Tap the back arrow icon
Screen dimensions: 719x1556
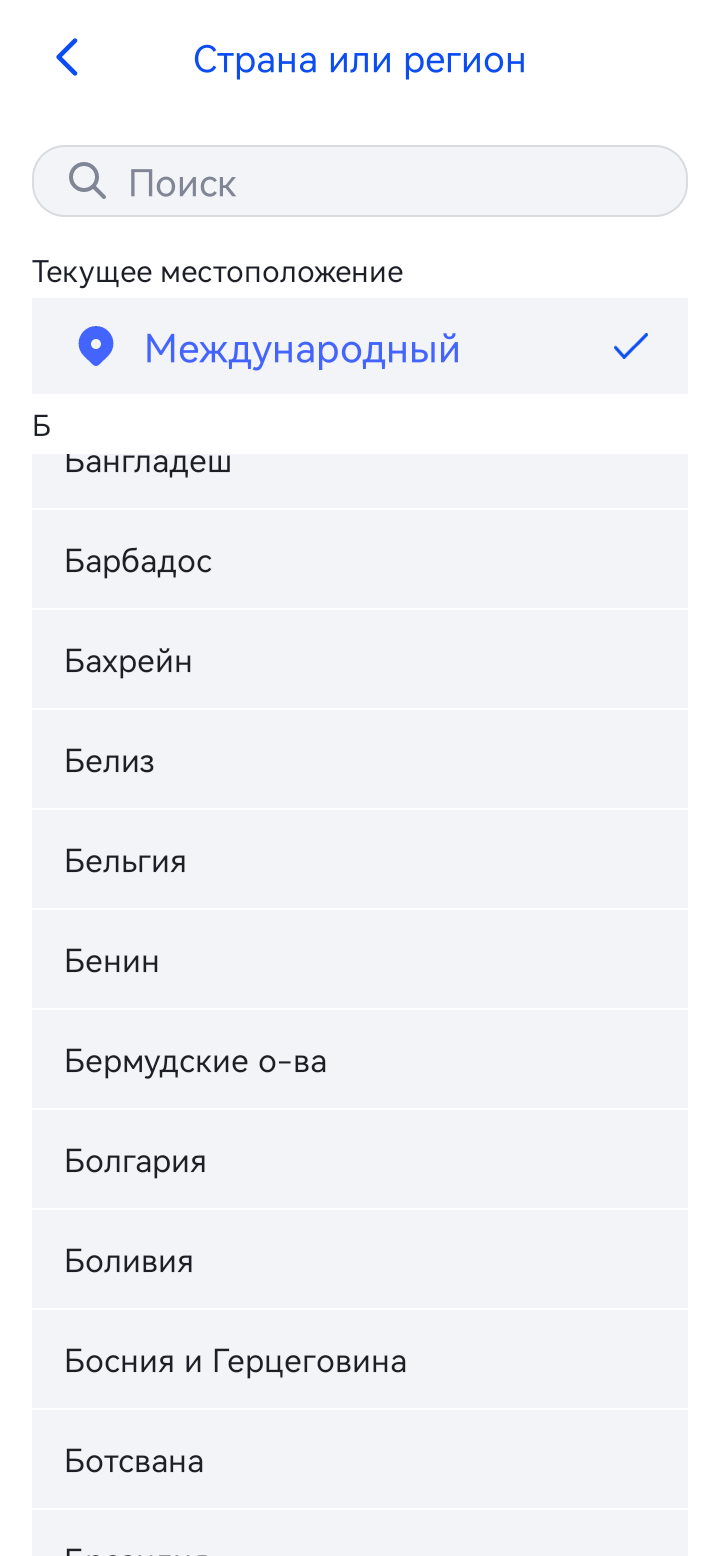(x=67, y=58)
